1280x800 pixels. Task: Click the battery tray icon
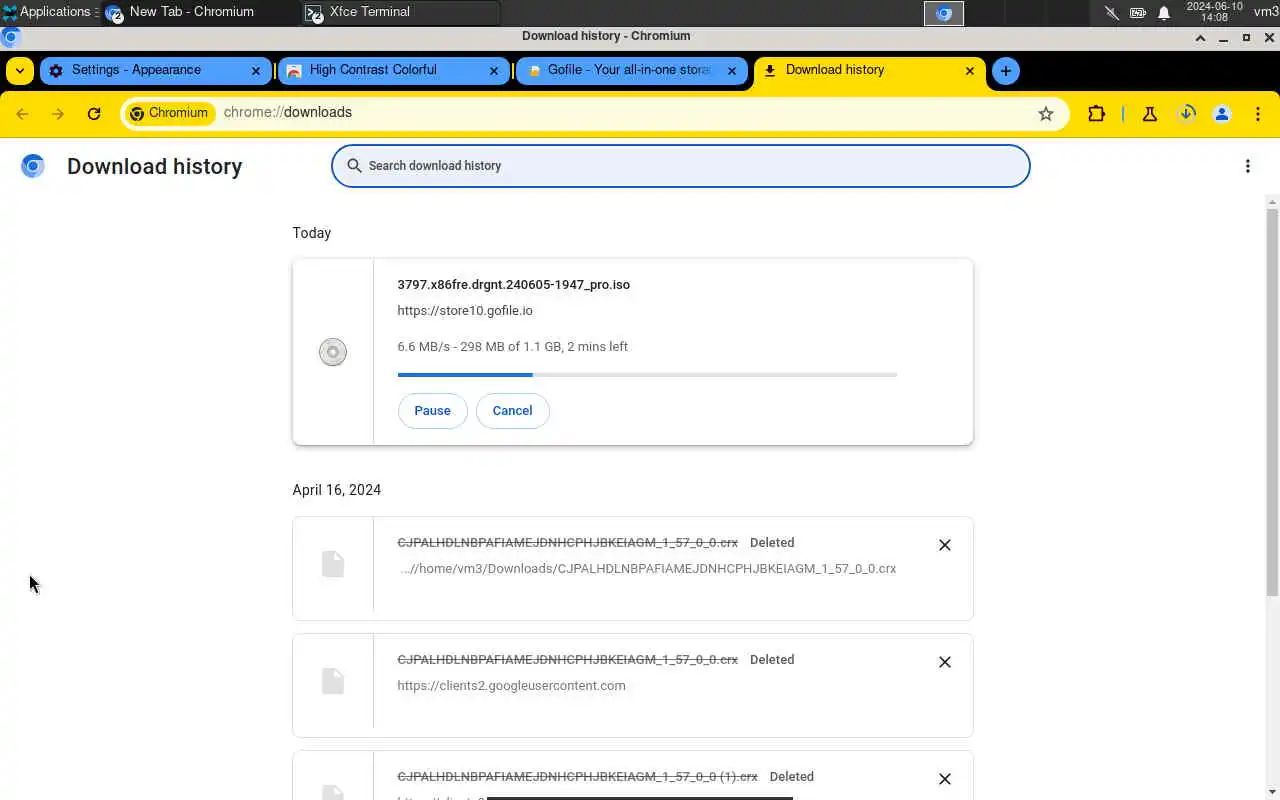(1138, 13)
